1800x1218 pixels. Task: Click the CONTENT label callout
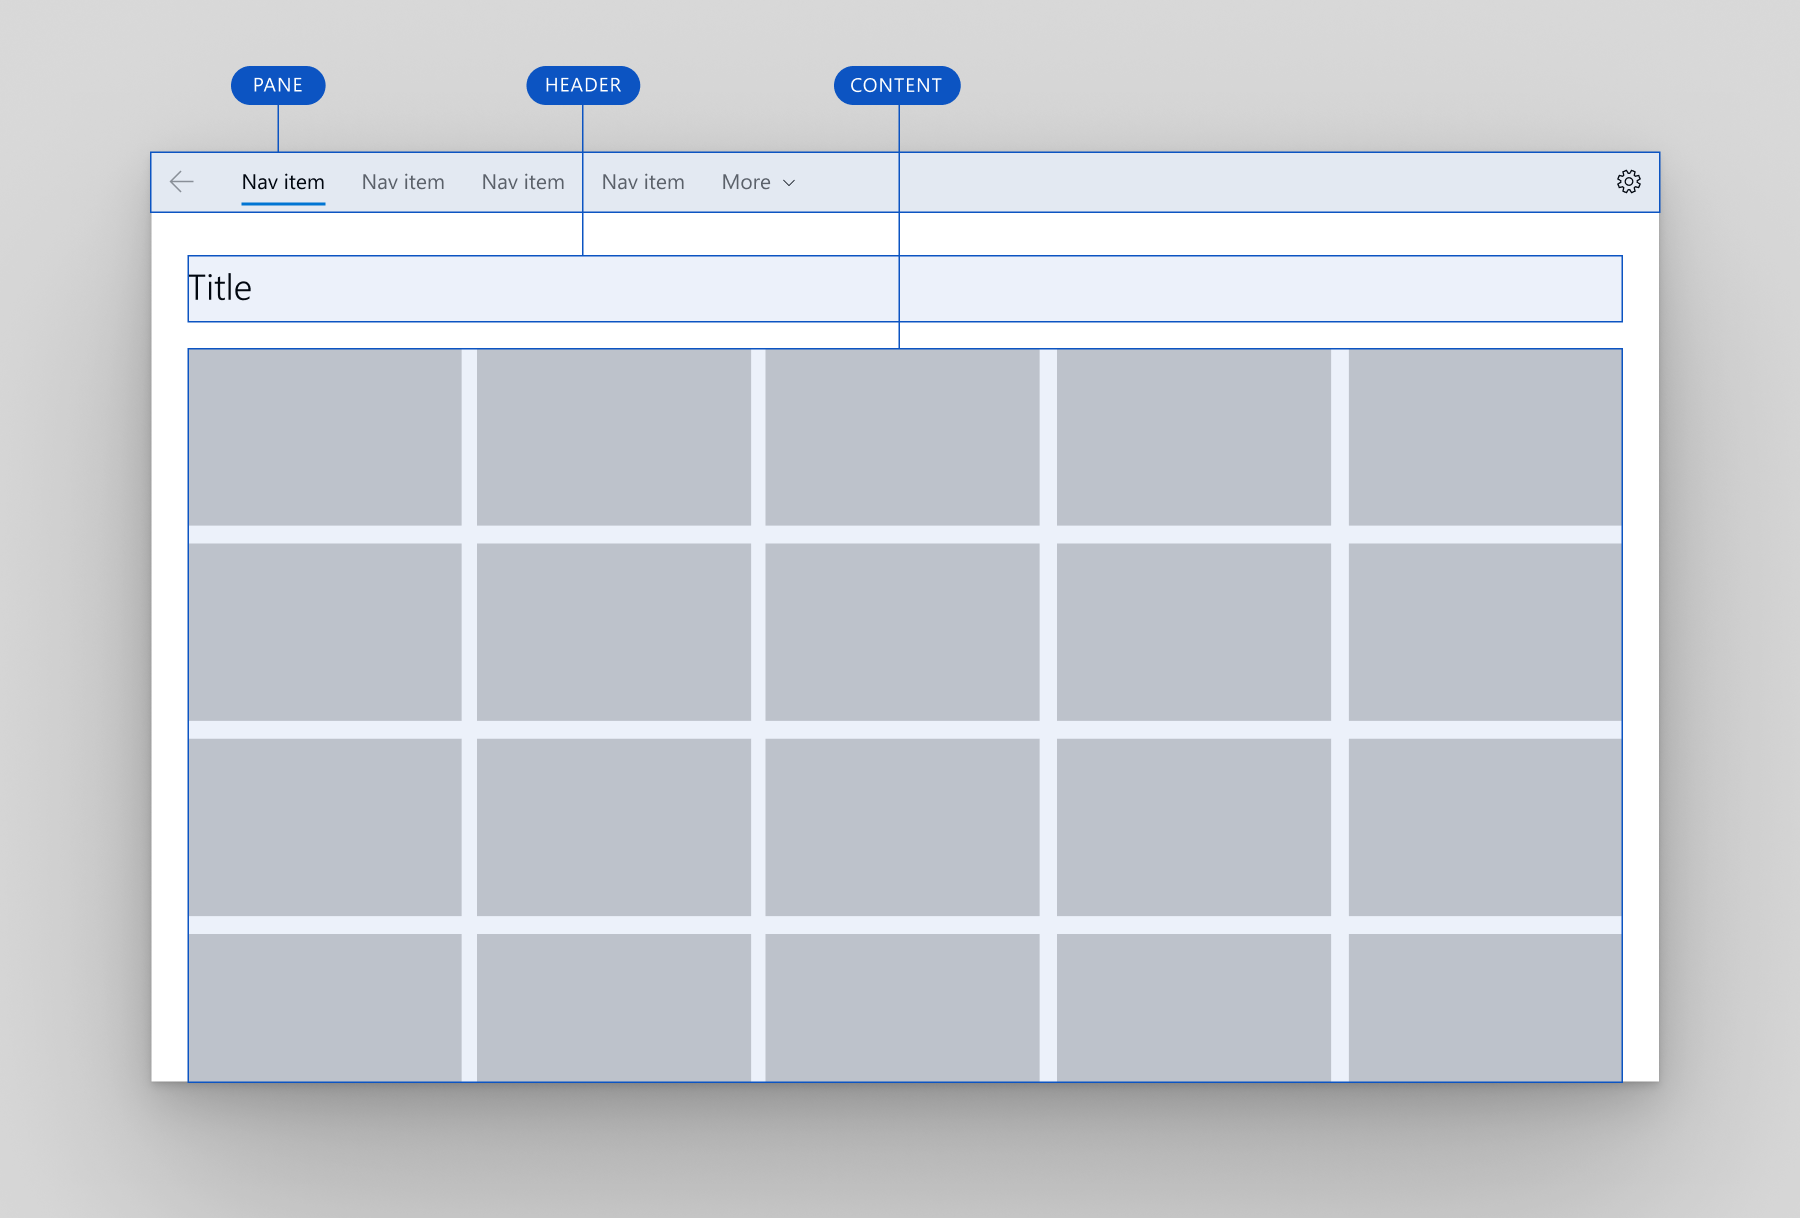[896, 85]
